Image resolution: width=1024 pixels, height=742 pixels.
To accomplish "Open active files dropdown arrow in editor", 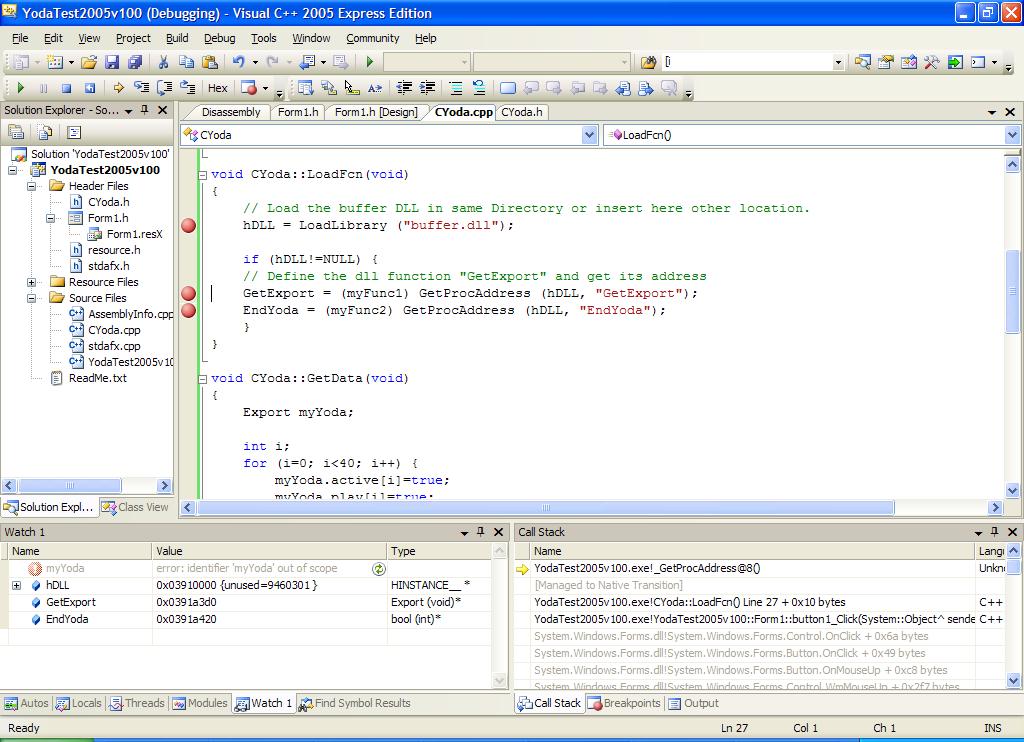I will [x=992, y=112].
